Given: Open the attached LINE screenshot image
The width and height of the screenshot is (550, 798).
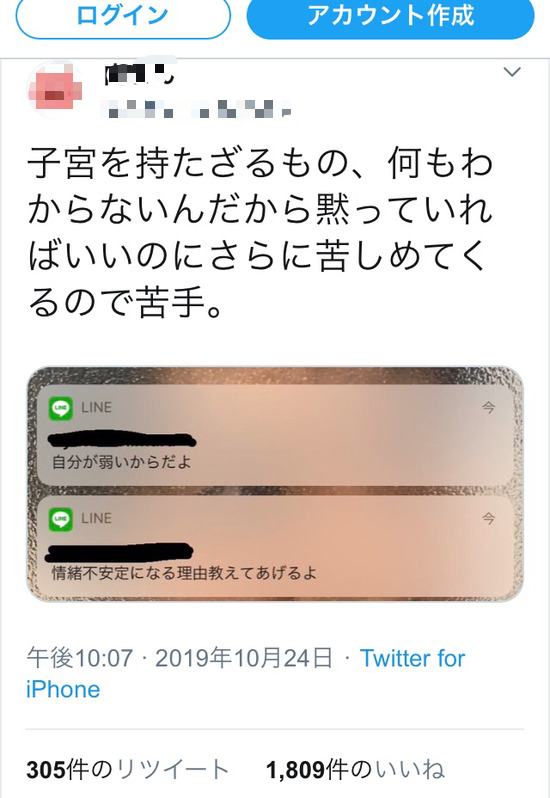Looking at the screenshot, I should 275,484.
